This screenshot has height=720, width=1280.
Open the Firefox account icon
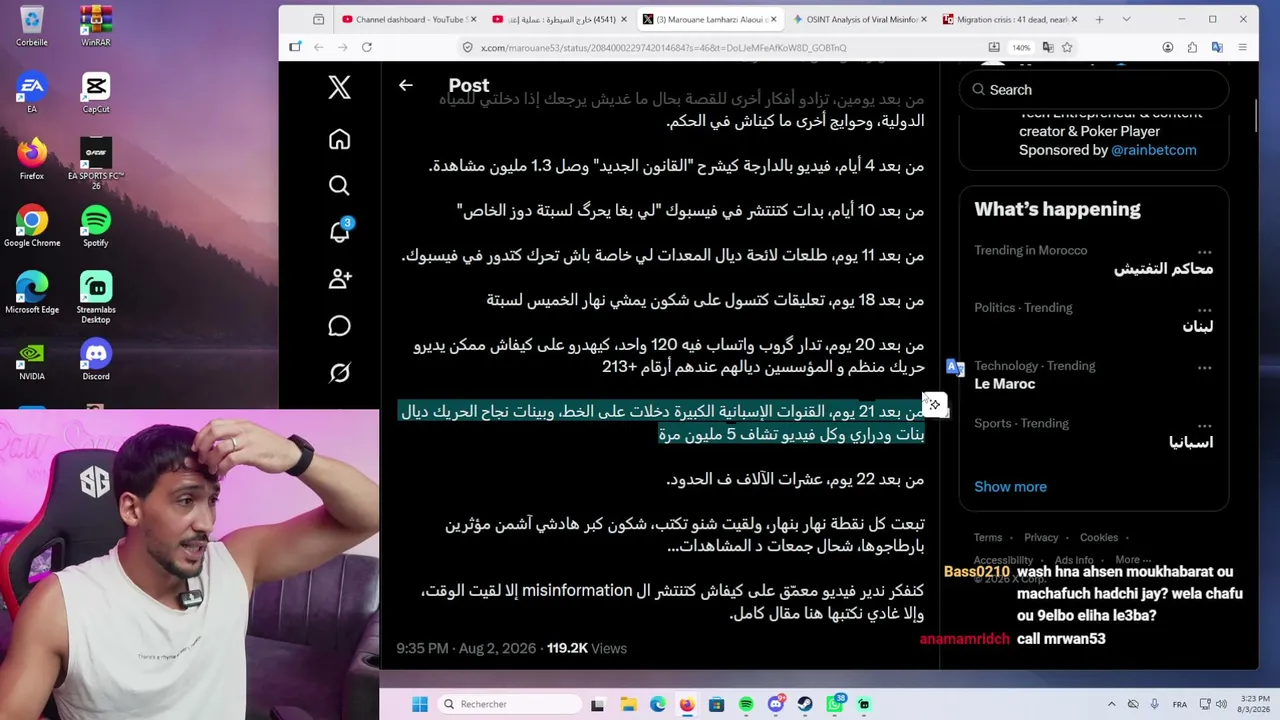[1168, 47]
